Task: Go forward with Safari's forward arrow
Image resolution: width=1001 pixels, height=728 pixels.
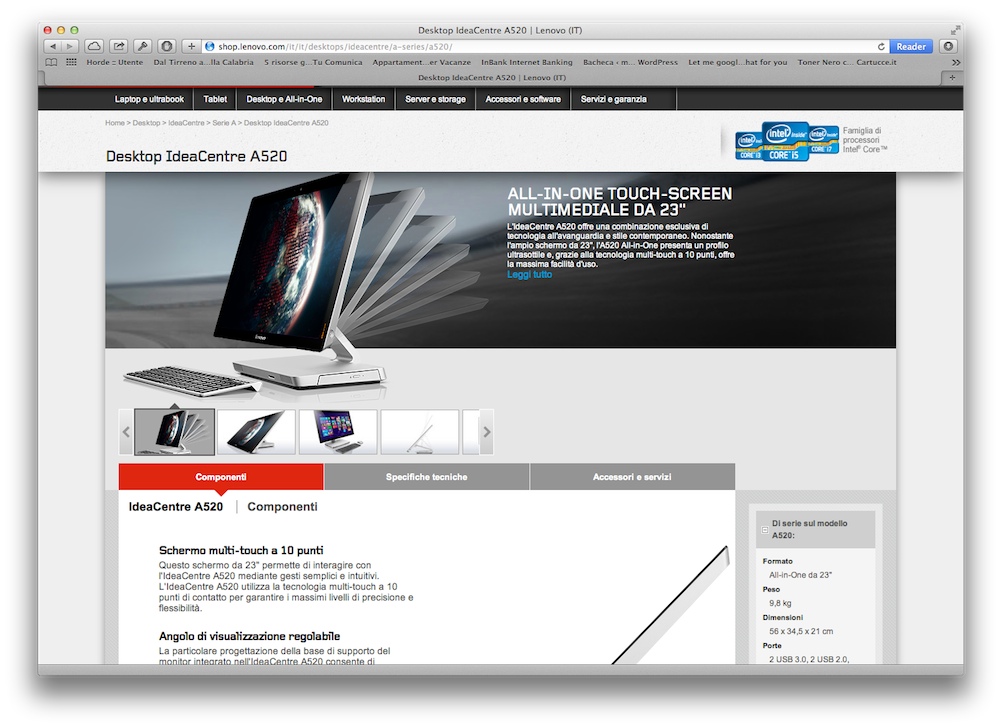Action: [x=70, y=47]
